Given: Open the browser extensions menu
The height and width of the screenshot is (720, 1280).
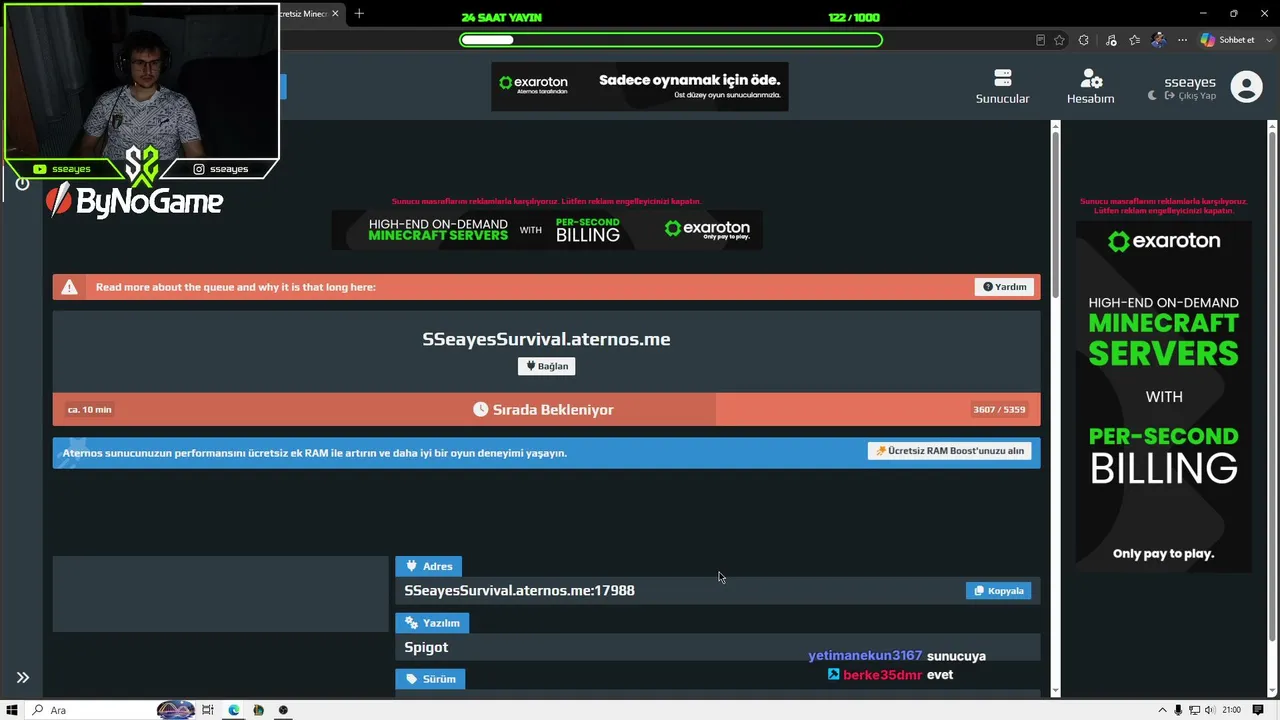Looking at the screenshot, I should pyautogui.click(x=1084, y=40).
